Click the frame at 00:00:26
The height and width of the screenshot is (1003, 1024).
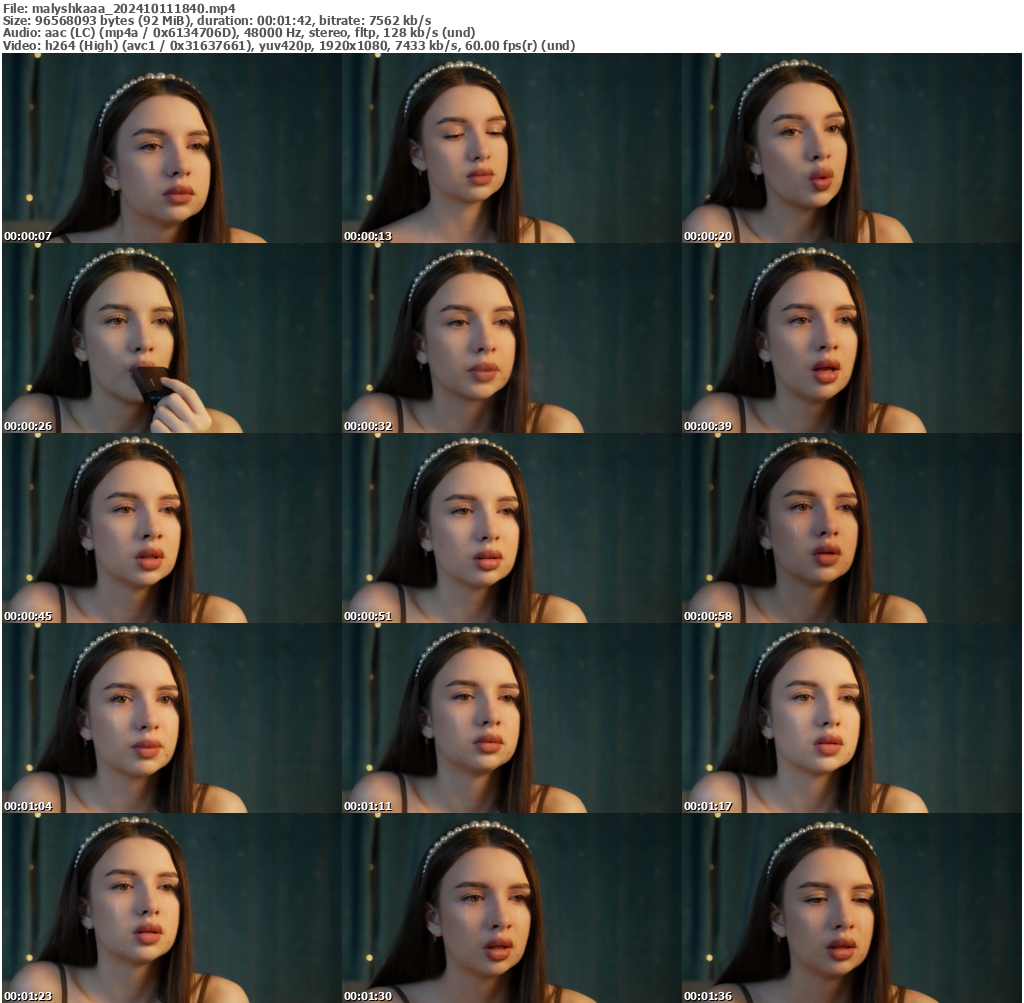coord(171,338)
